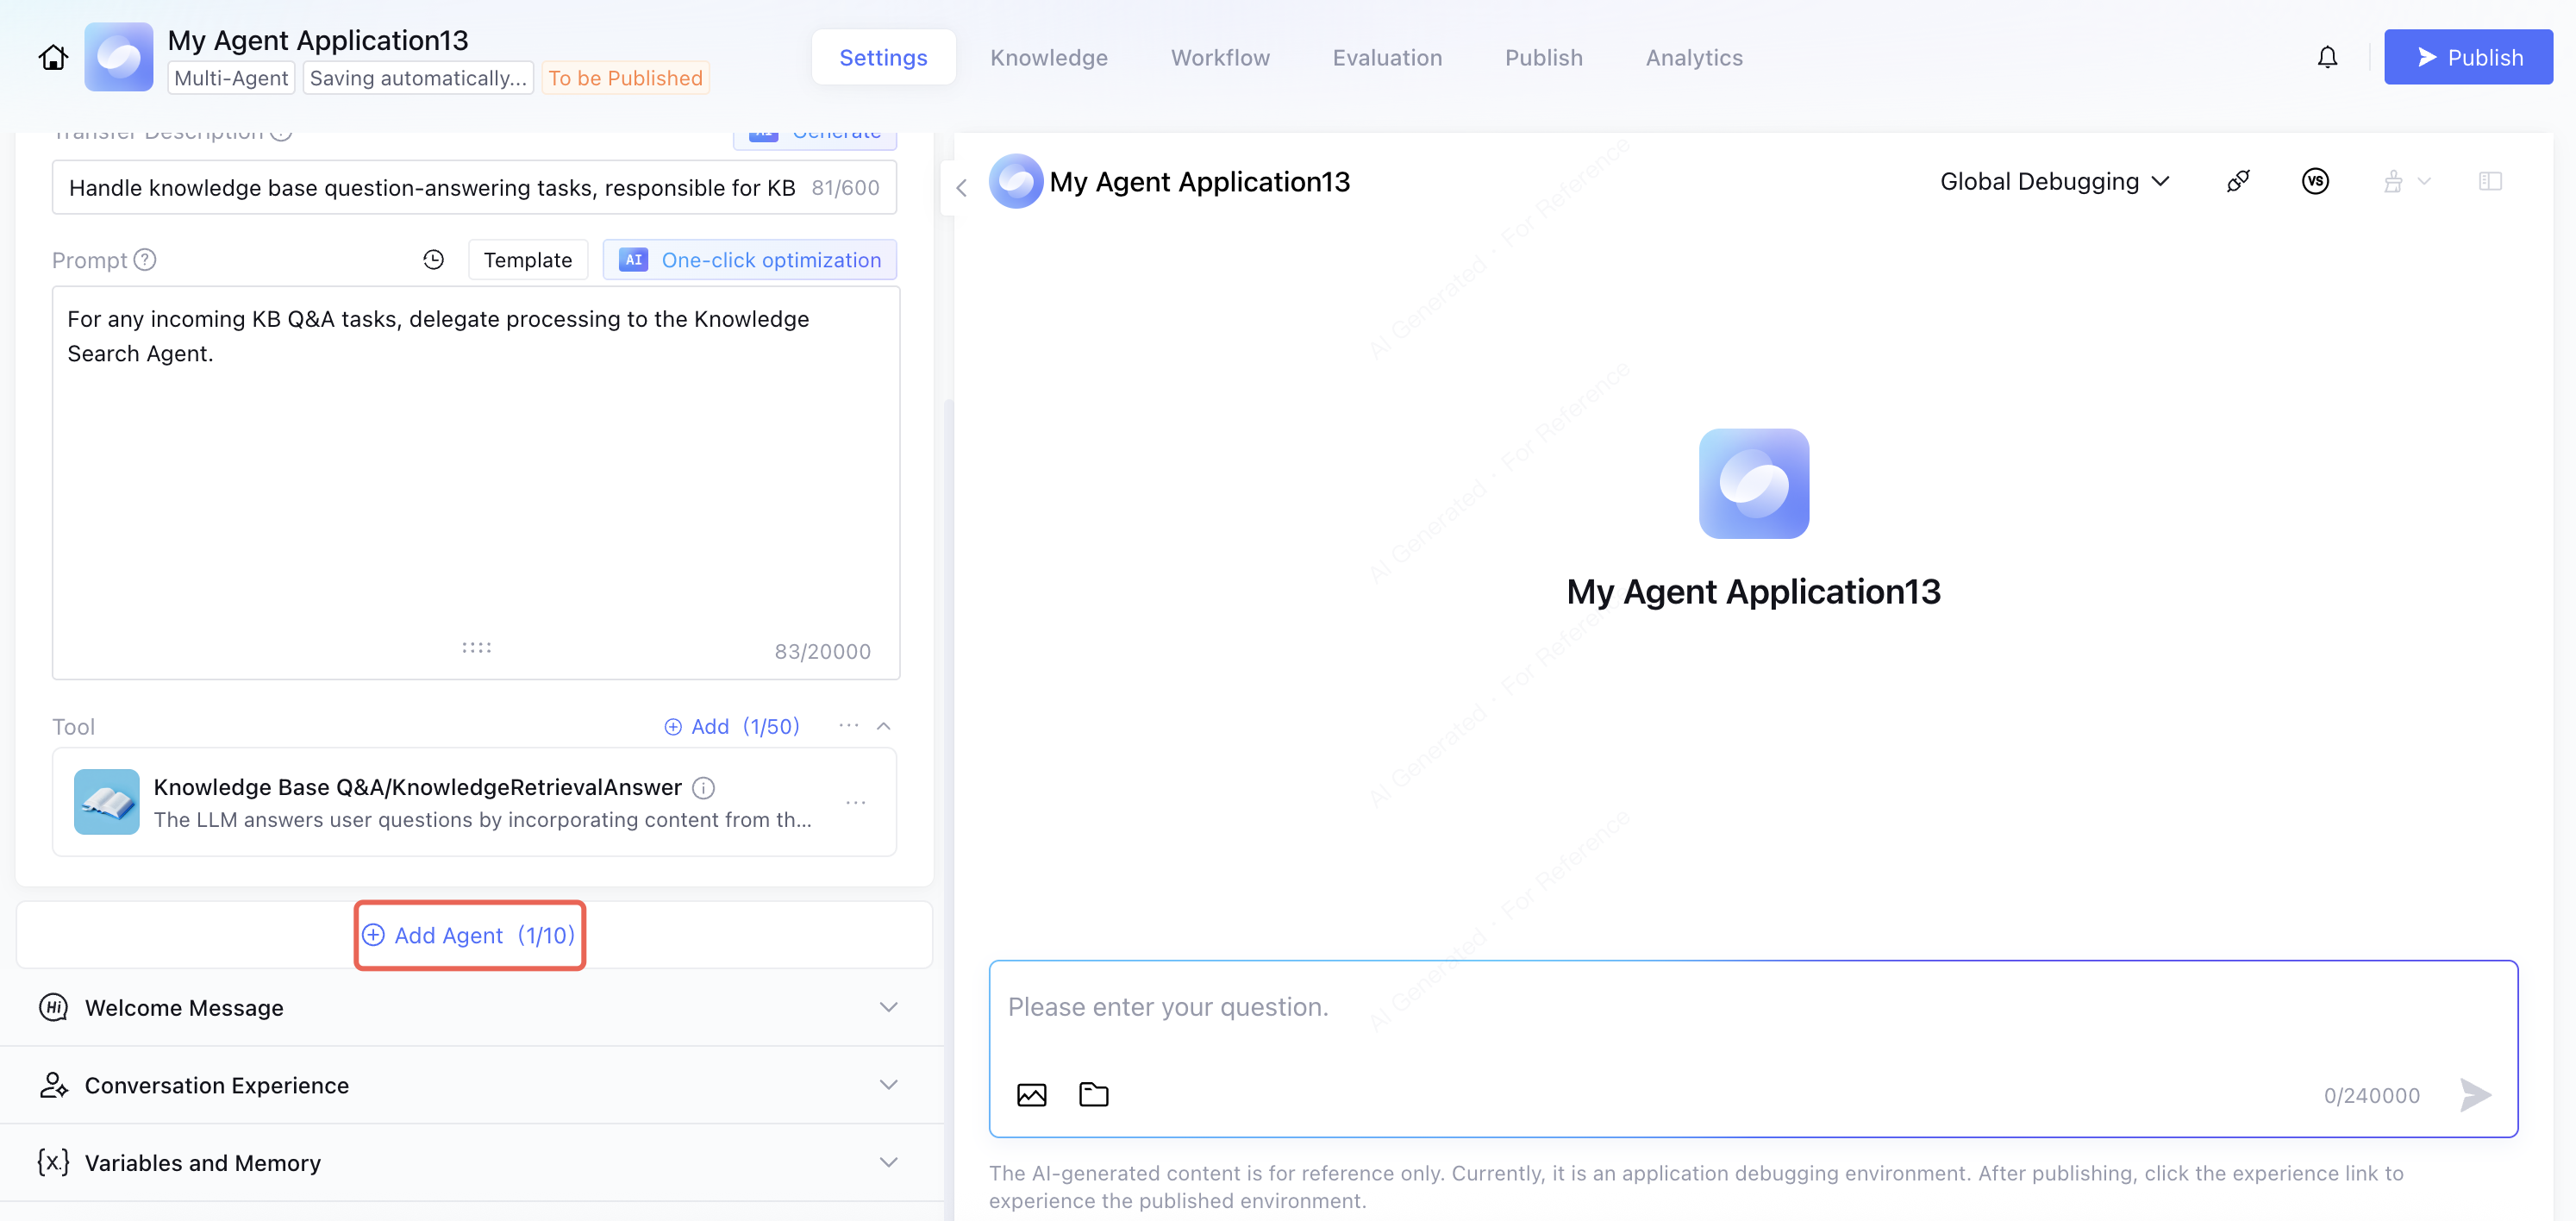Viewport: 2576px width, 1221px height.
Task: Expand Variables and Memory section
Action: click(x=888, y=1163)
